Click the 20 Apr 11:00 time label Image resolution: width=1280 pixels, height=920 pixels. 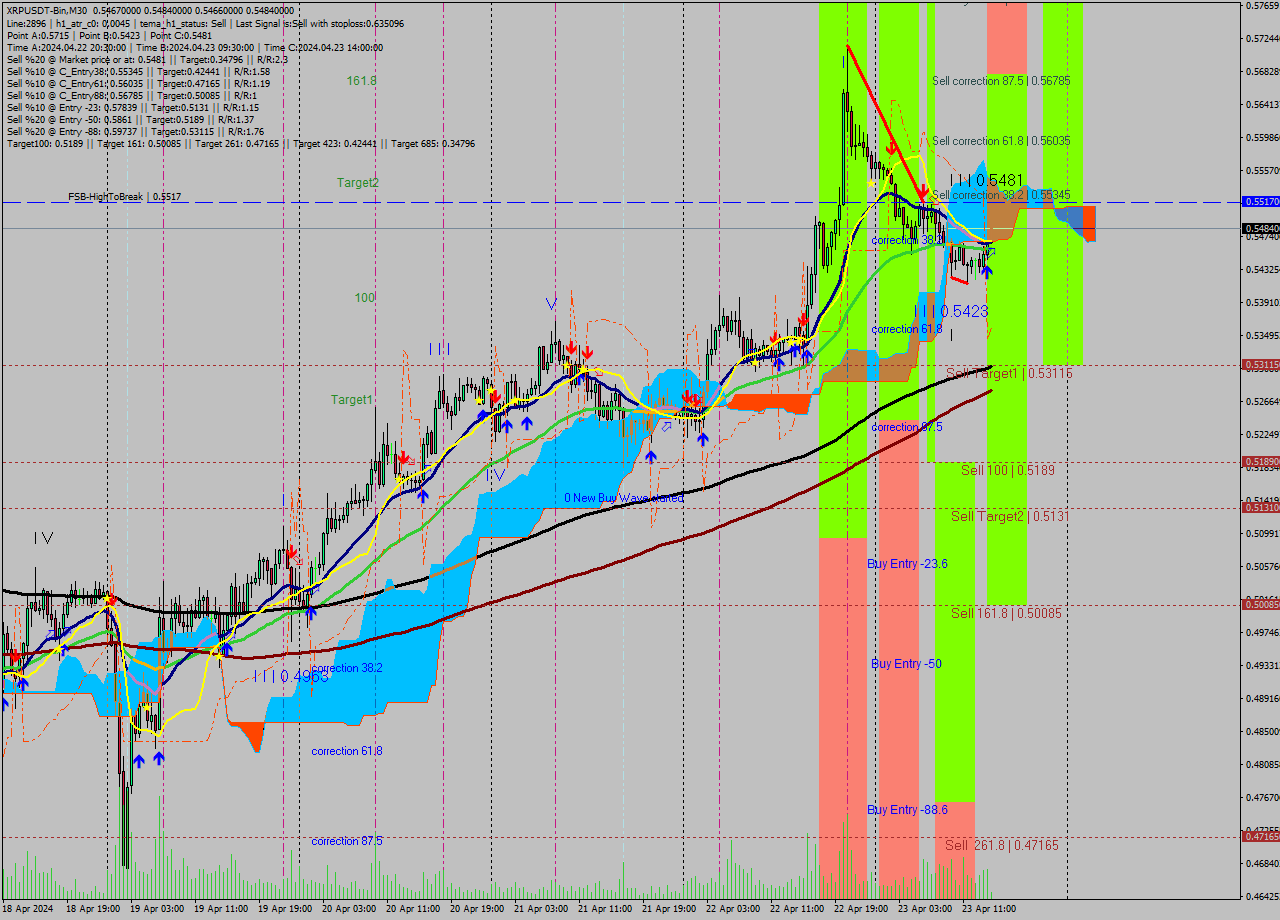coord(413,909)
